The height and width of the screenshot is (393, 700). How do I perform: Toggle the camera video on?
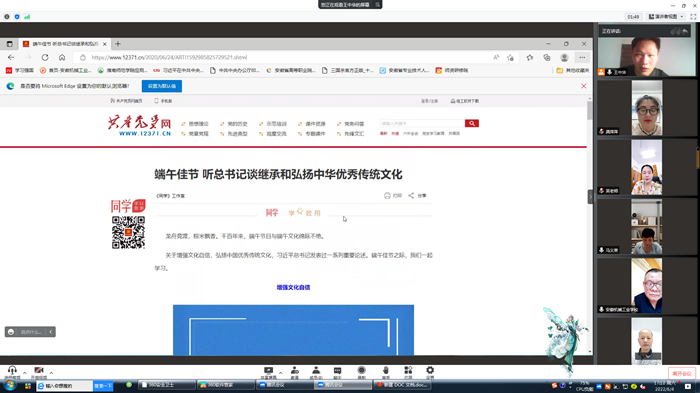pos(39,371)
